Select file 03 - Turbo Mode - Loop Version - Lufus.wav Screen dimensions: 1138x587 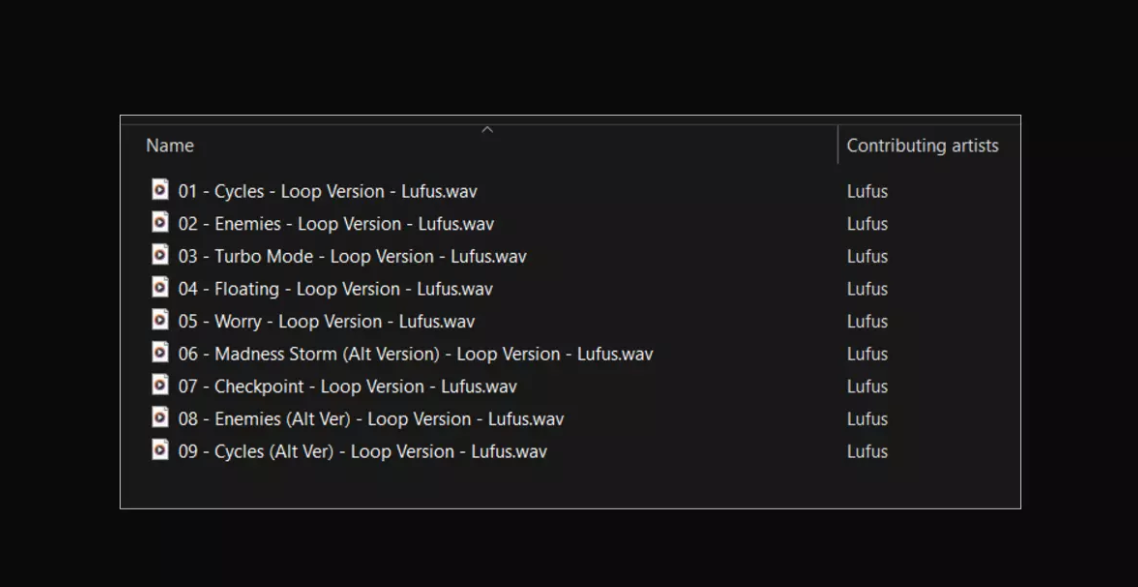tap(353, 257)
